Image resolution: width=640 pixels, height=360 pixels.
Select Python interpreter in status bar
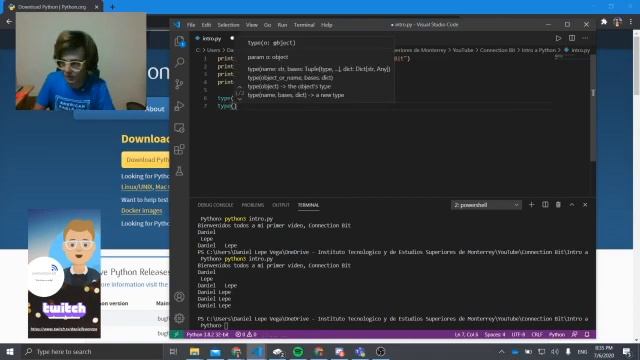(x=207, y=334)
